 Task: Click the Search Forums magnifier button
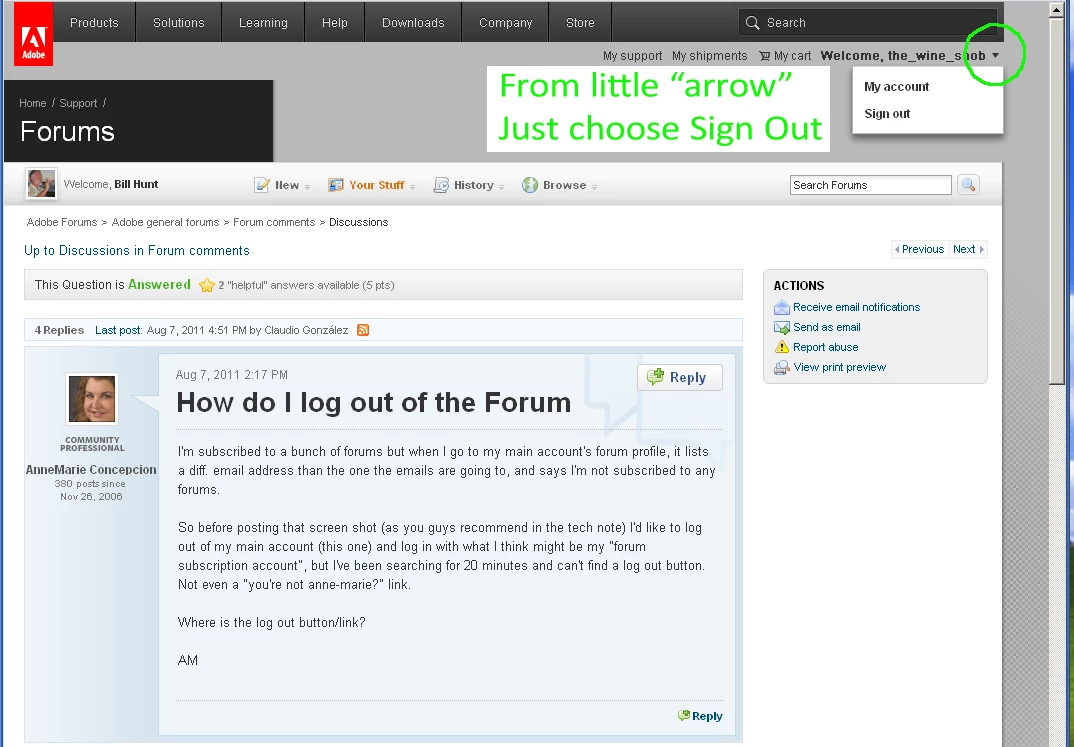(968, 185)
